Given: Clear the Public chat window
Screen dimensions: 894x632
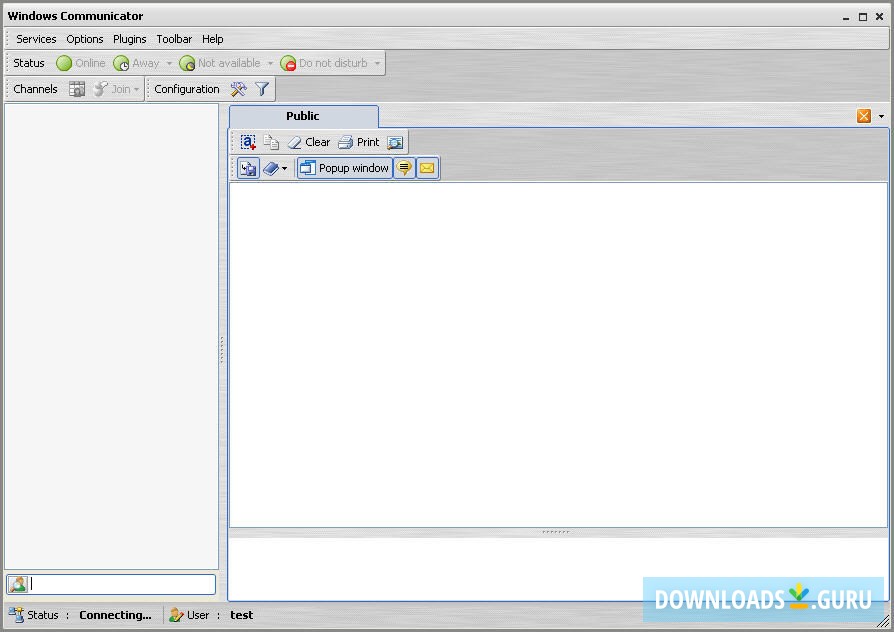Looking at the screenshot, I should point(308,142).
